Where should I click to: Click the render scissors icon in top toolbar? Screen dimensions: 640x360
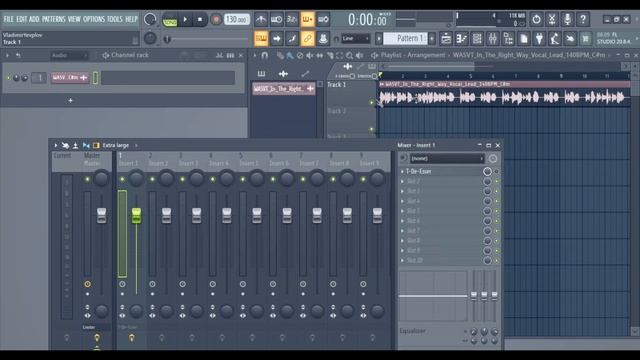pyautogui.click(x=552, y=19)
